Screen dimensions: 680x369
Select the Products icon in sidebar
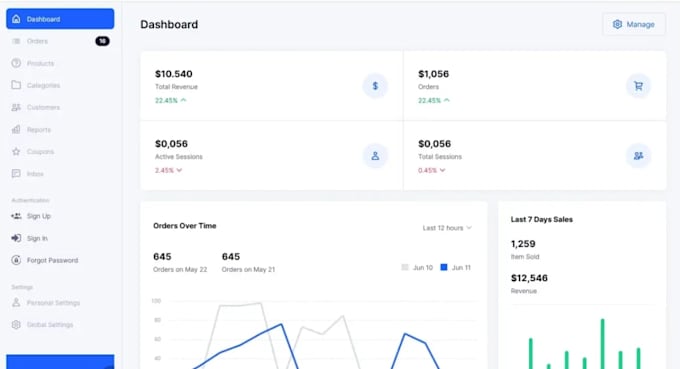coord(16,63)
